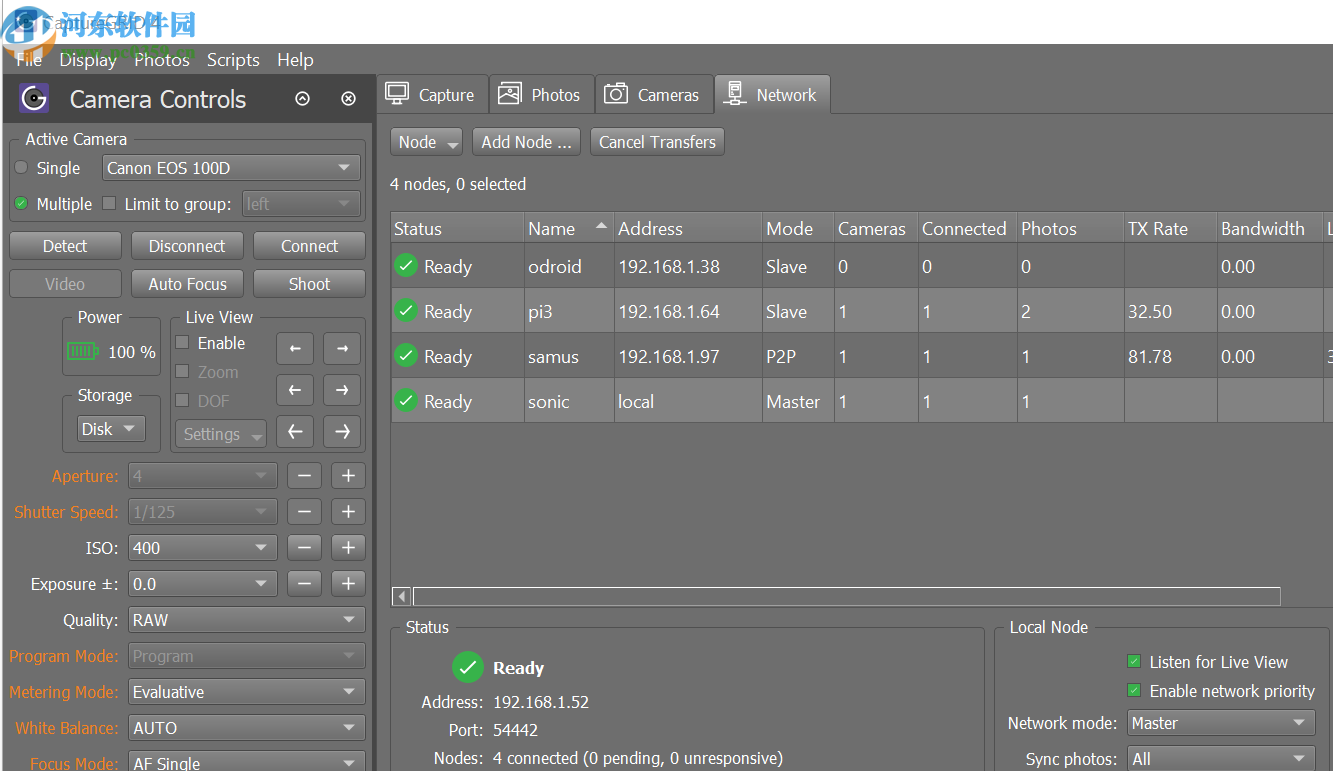Open the Metering Mode Evaluative dropdown
Screen dimensions: 1333x771
coord(247,692)
